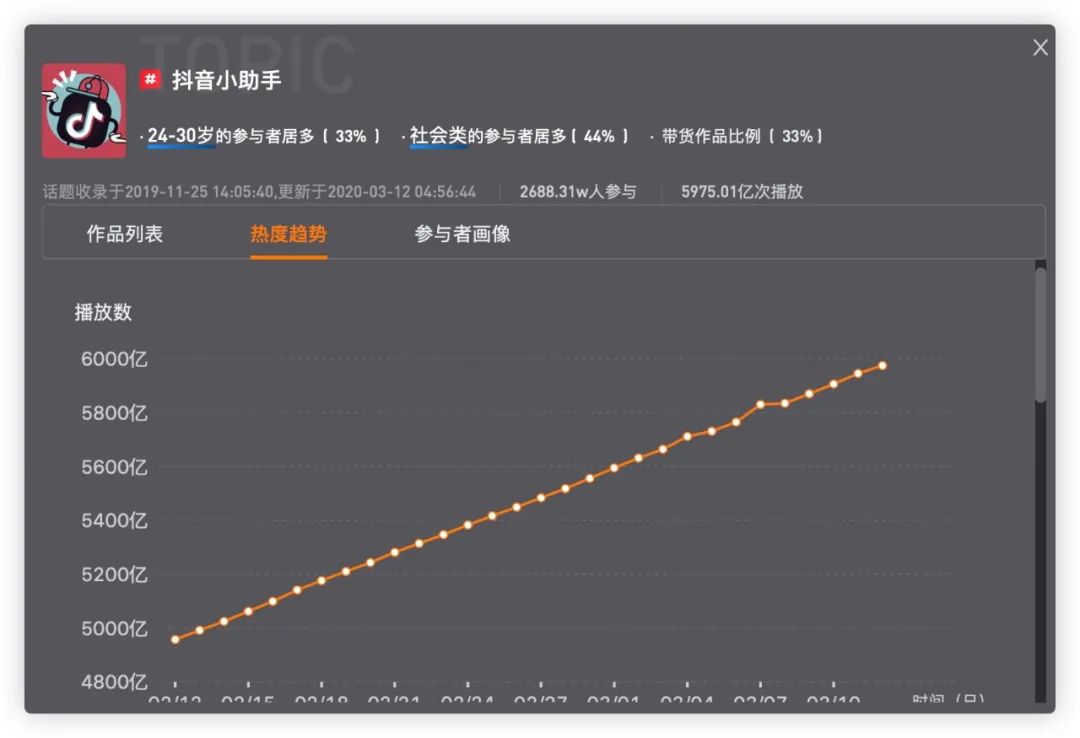
Task: Click the vertical scrollbar thumb
Action: click(1040, 335)
